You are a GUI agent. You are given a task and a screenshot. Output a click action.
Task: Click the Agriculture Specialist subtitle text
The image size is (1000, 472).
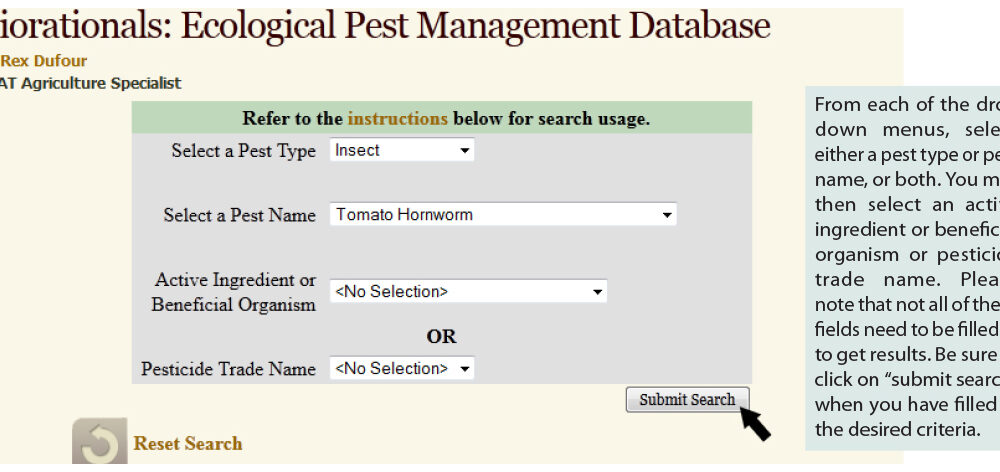pyautogui.click(x=90, y=84)
